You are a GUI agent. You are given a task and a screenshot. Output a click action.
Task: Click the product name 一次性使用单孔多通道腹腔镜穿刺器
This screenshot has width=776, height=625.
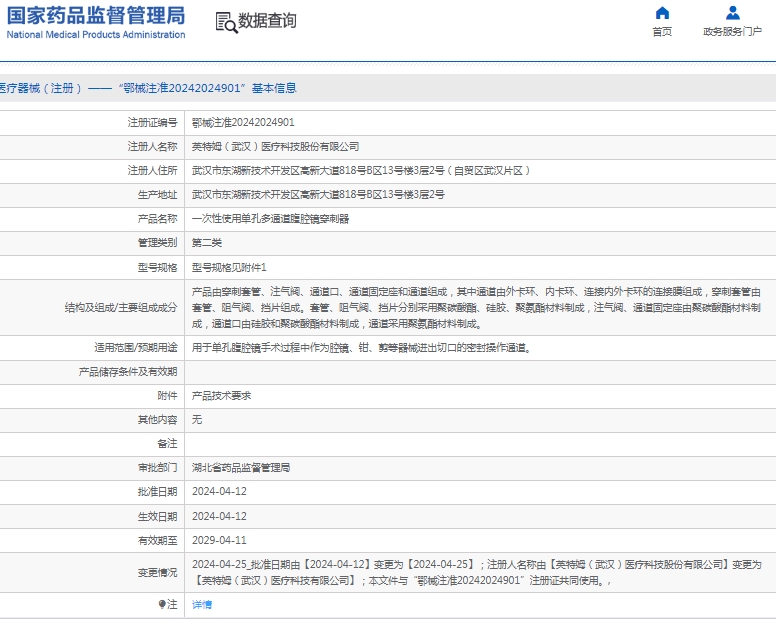tap(271, 219)
